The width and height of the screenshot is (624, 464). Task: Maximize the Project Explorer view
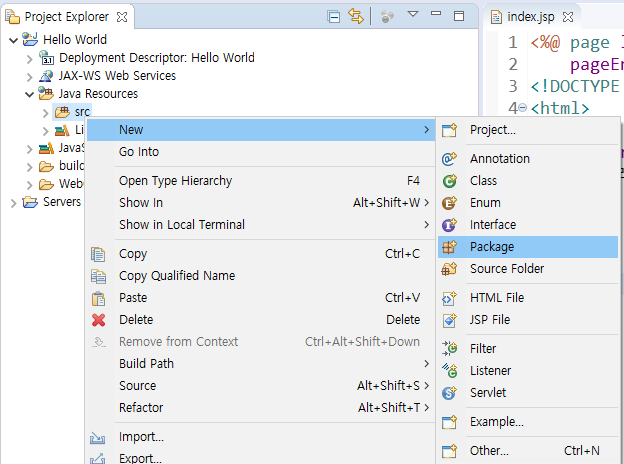[x=459, y=16]
